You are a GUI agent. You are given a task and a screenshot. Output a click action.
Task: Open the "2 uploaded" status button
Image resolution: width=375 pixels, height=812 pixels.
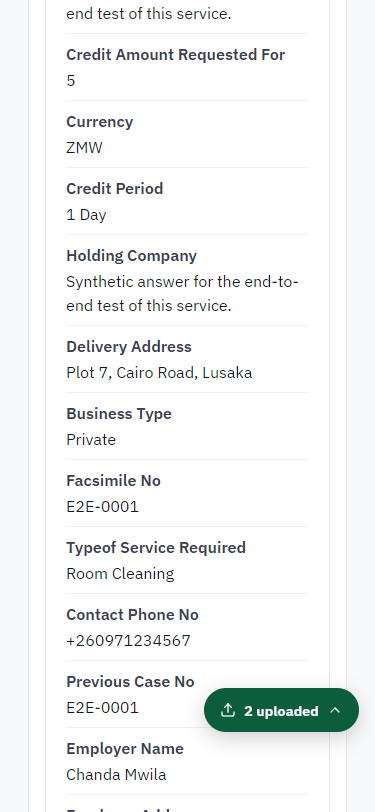[281, 710]
